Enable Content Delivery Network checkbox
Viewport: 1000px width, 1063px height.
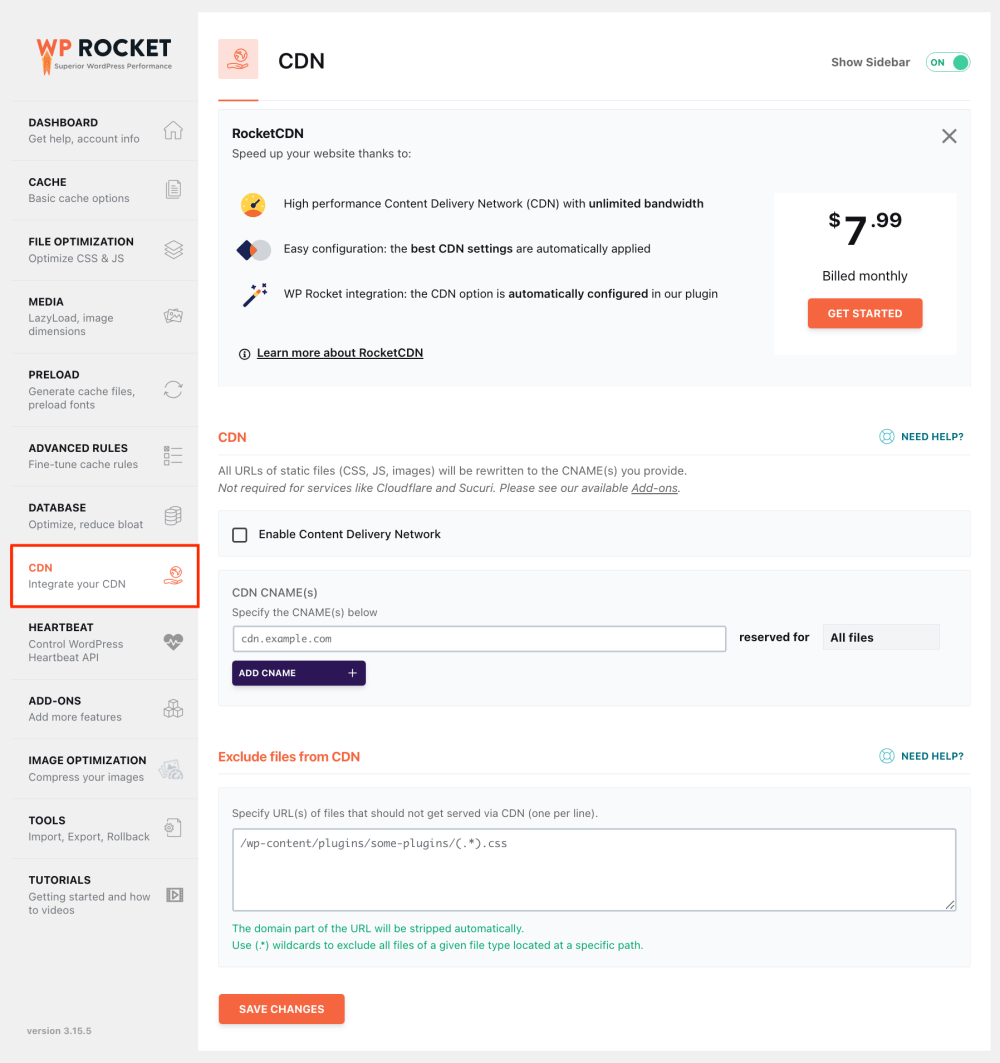coord(240,535)
